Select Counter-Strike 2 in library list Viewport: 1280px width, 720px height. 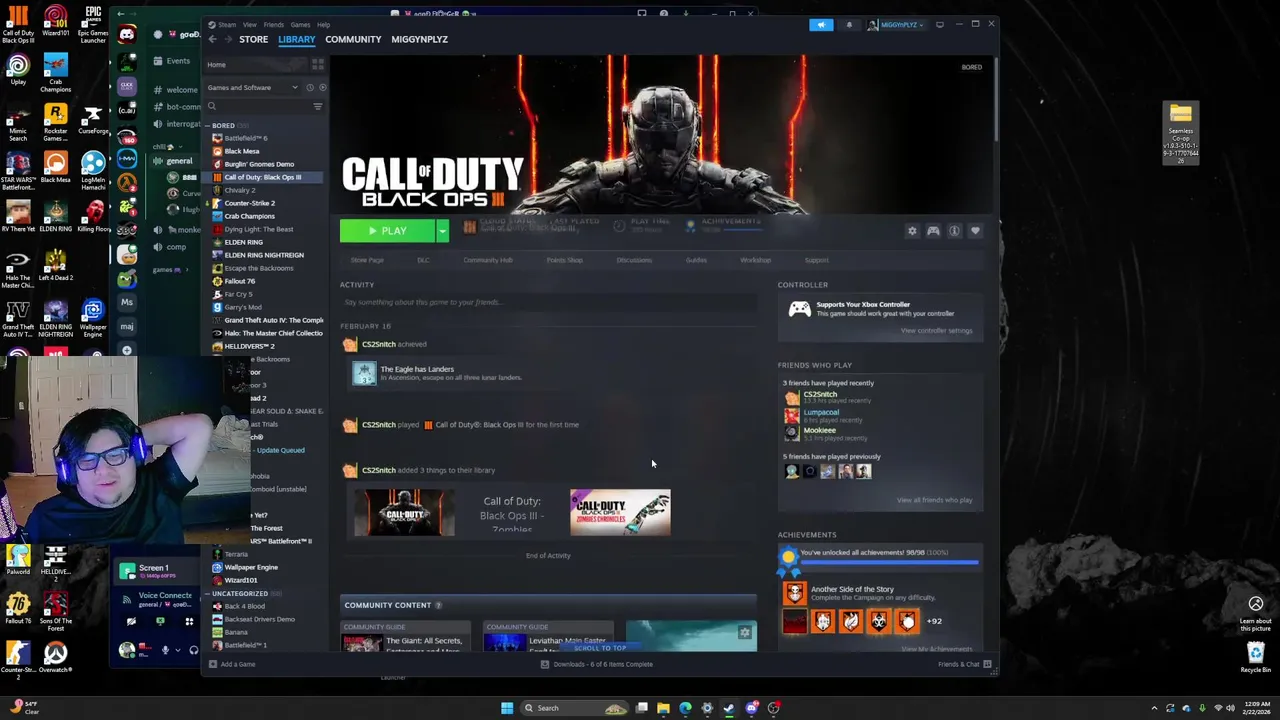(x=249, y=203)
